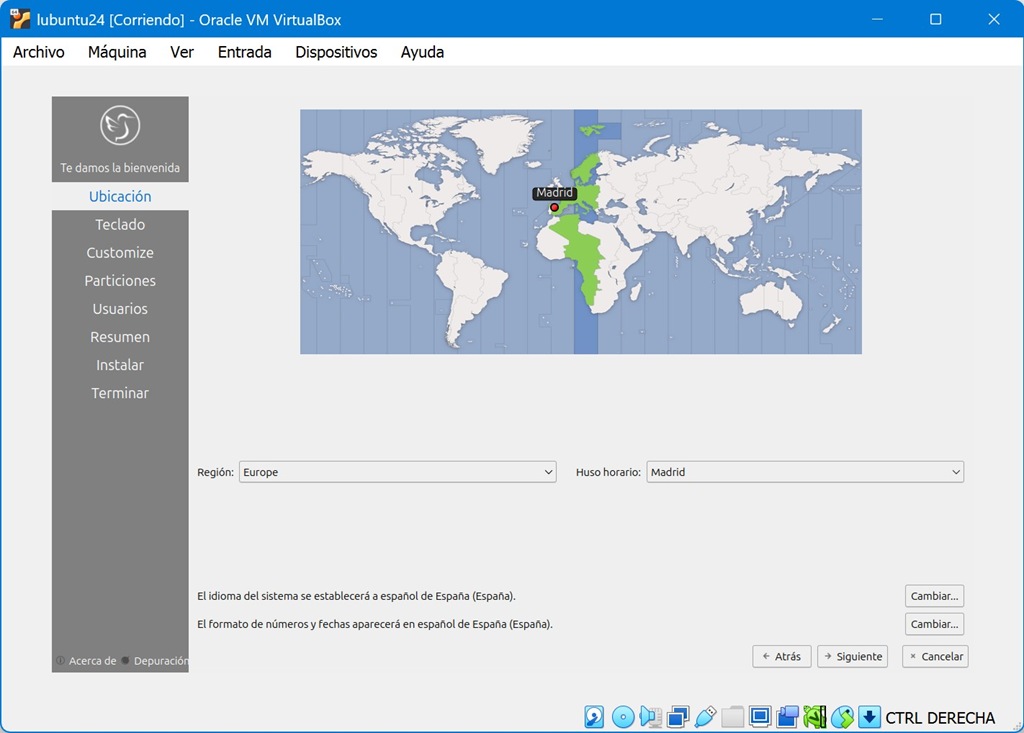This screenshot has width=1024, height=733.
Task: Click the blue down-arrow keyboard capture icon
Action: tap(869, 717)
